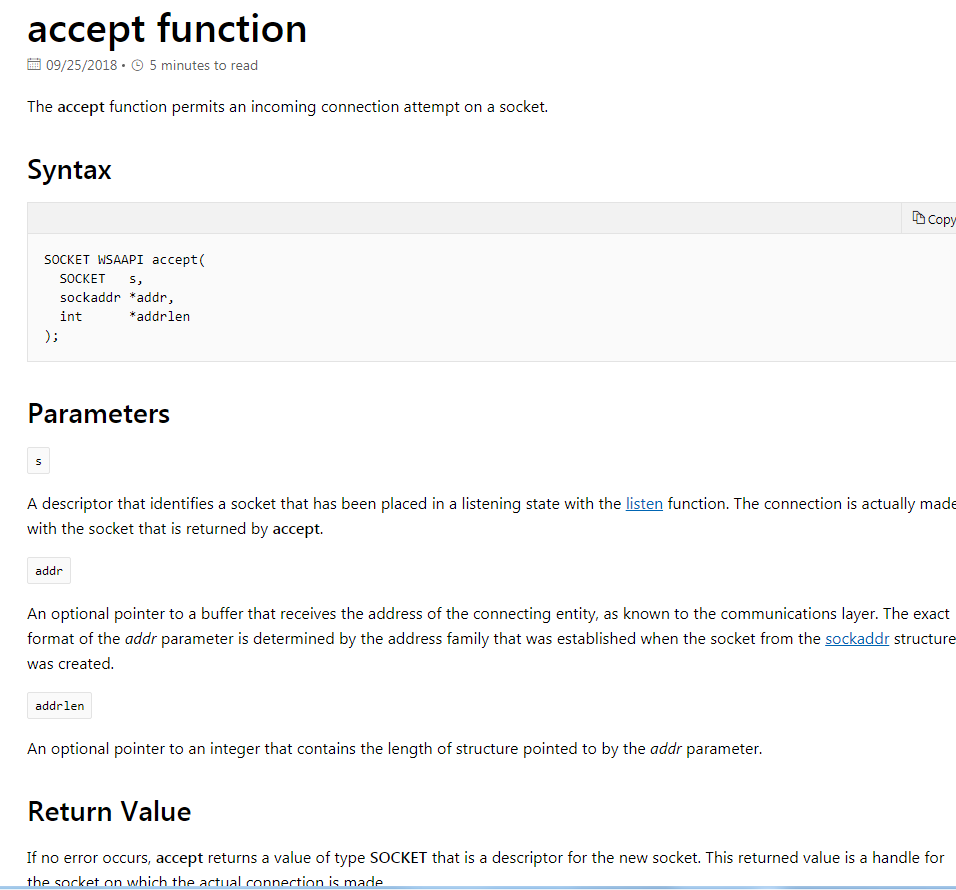Follow the sockaddr structure link
Image resolution: width=956 pixels, height=890 pixels.
tap(857, 639)
